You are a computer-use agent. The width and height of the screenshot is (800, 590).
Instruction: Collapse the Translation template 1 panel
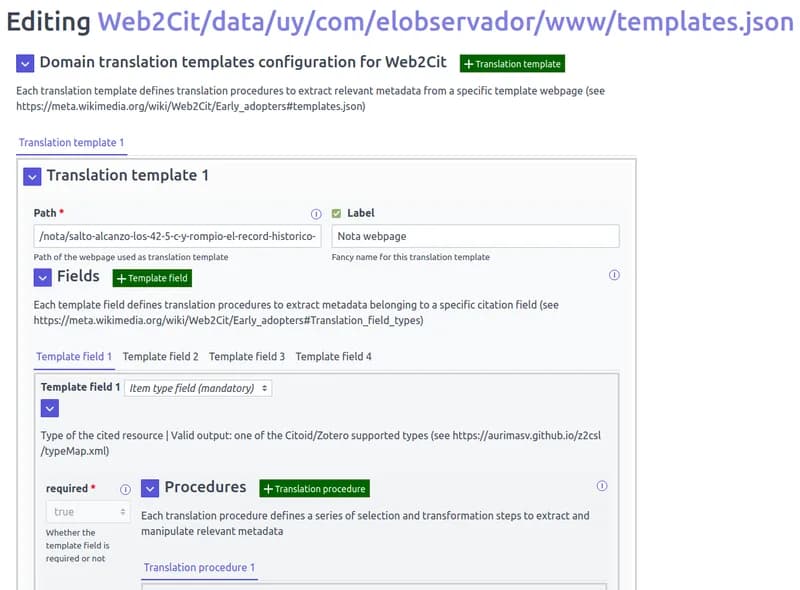(32, 177)
